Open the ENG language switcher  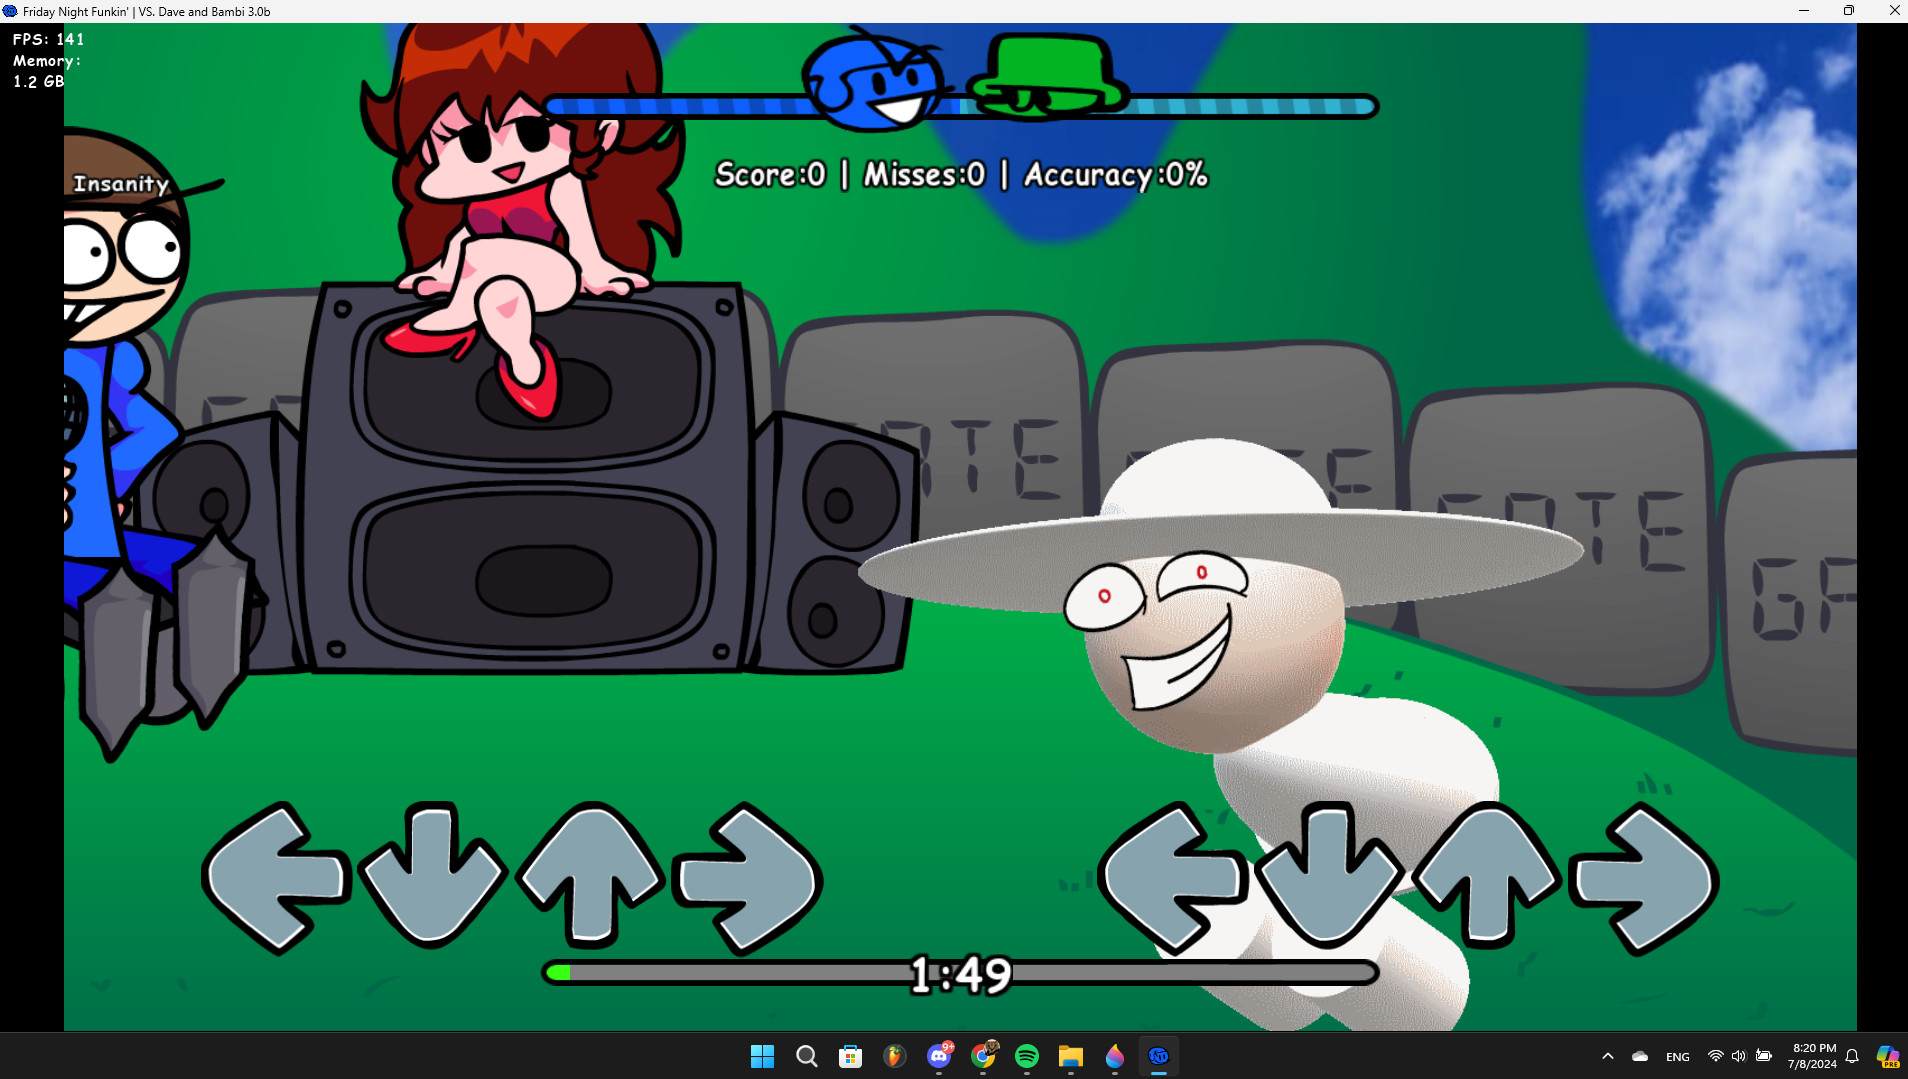(1678, 1057)
